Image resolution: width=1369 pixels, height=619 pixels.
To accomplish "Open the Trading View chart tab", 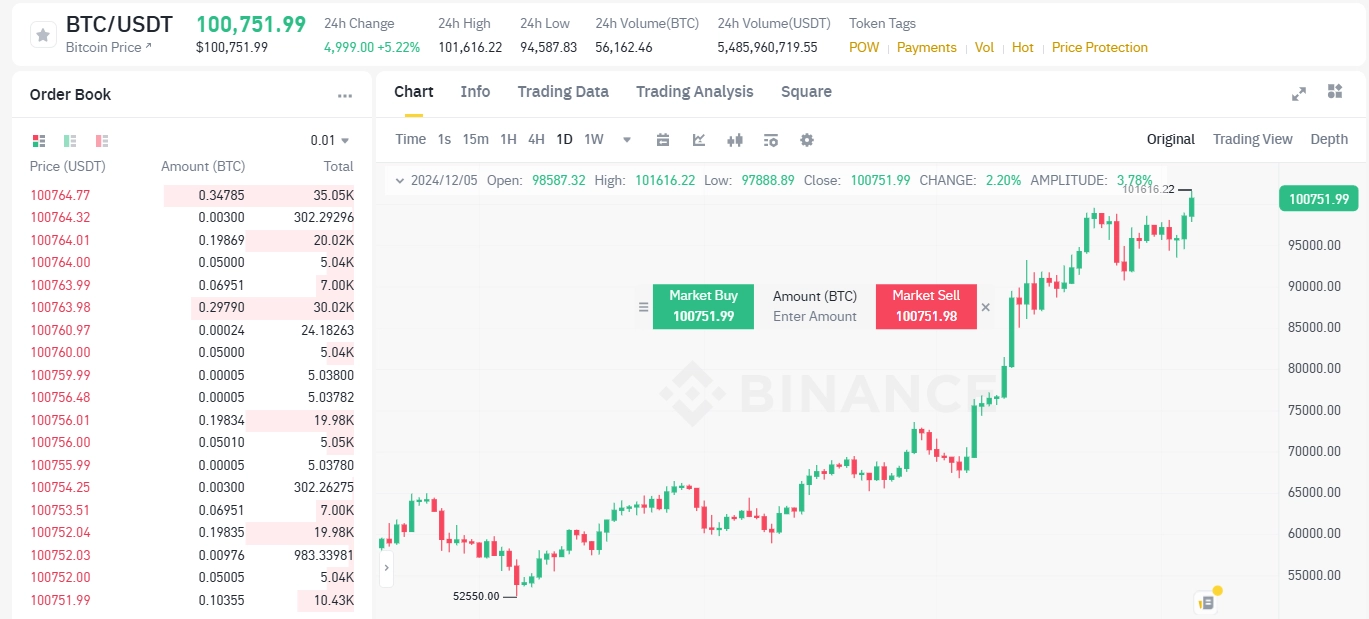I will (1252, 139).
